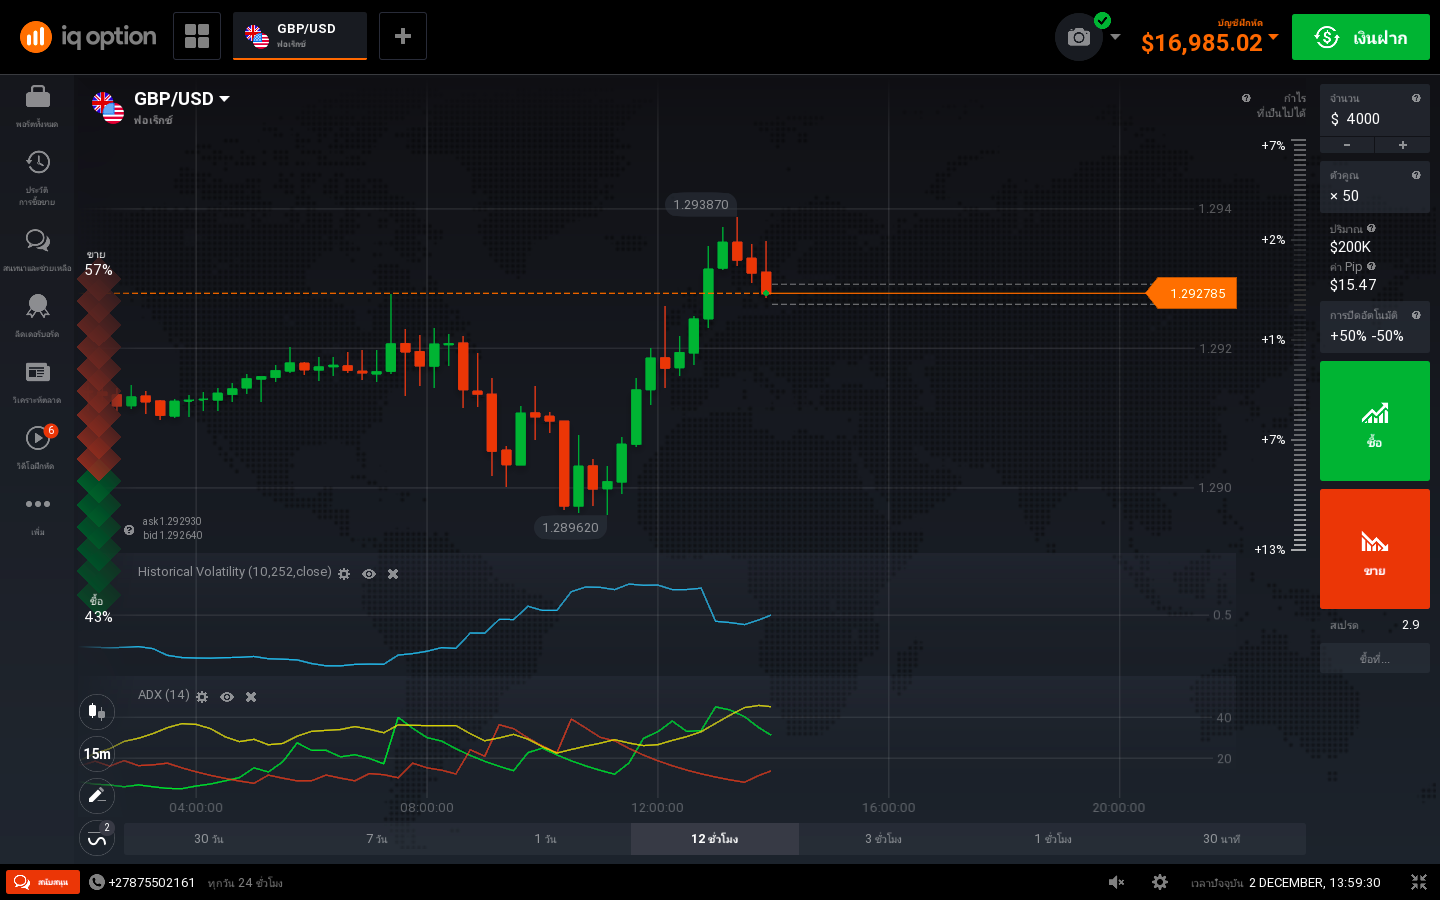Show more sidebar options (three dots)
This screenshot has height=900, width=1440.
click(38, 504)
